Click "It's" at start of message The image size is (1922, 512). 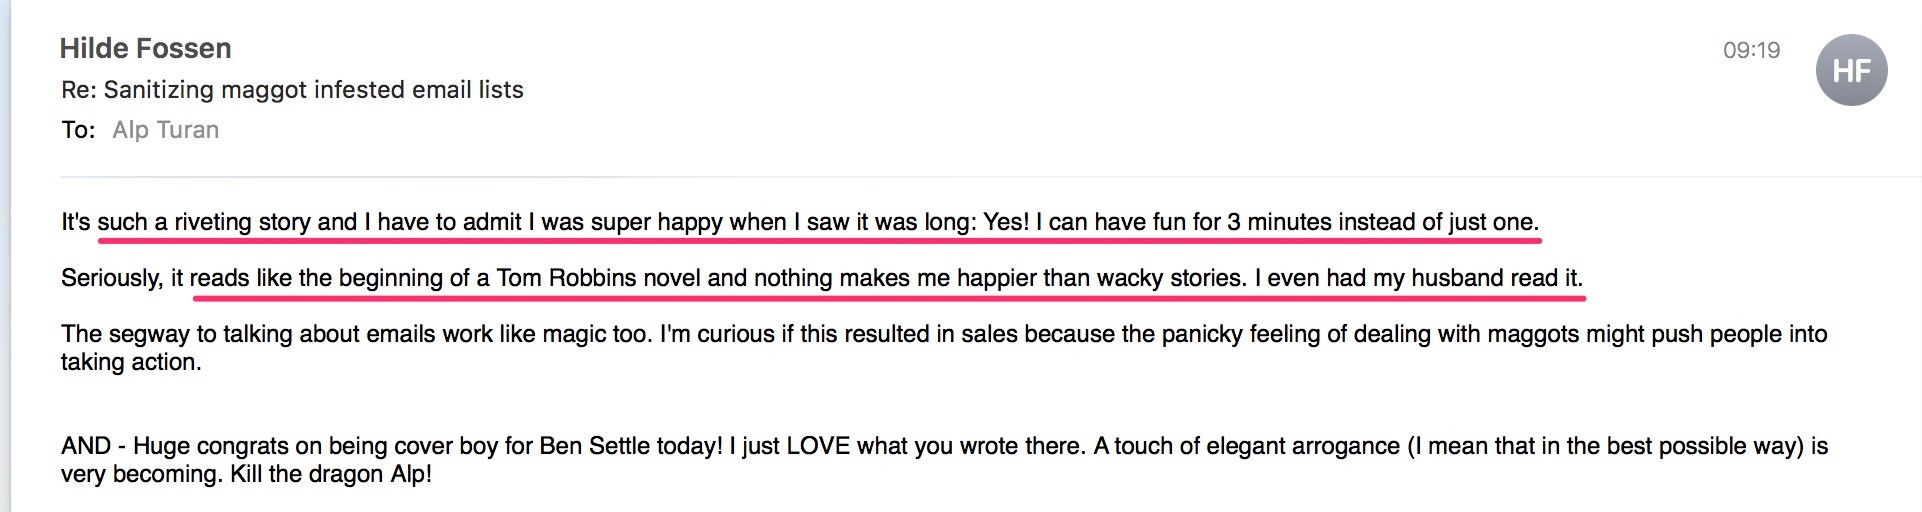tap(76, 222)
